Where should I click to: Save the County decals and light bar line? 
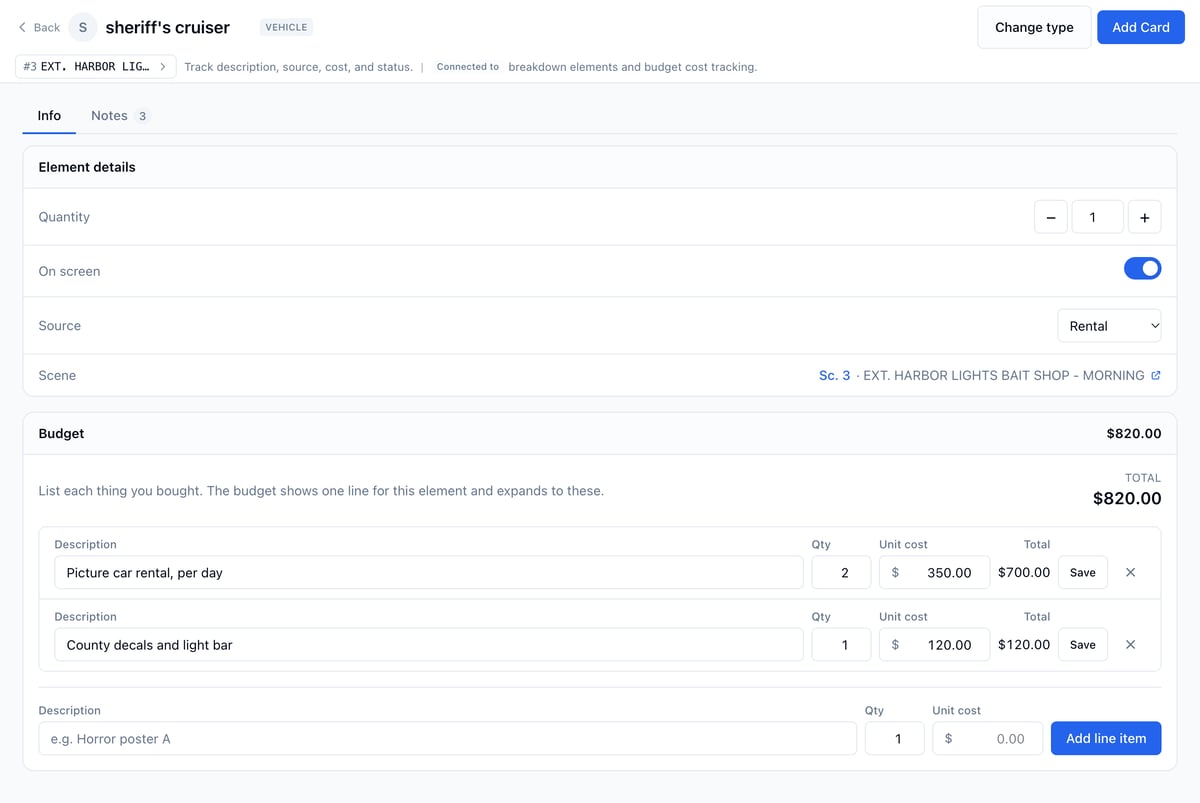1083,644
